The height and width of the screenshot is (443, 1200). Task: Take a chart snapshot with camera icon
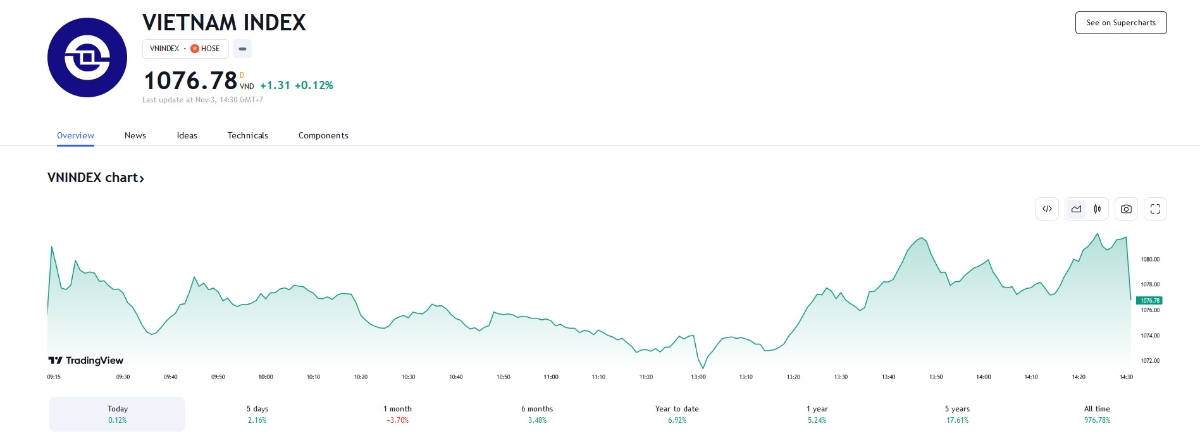pos(1127,209)
